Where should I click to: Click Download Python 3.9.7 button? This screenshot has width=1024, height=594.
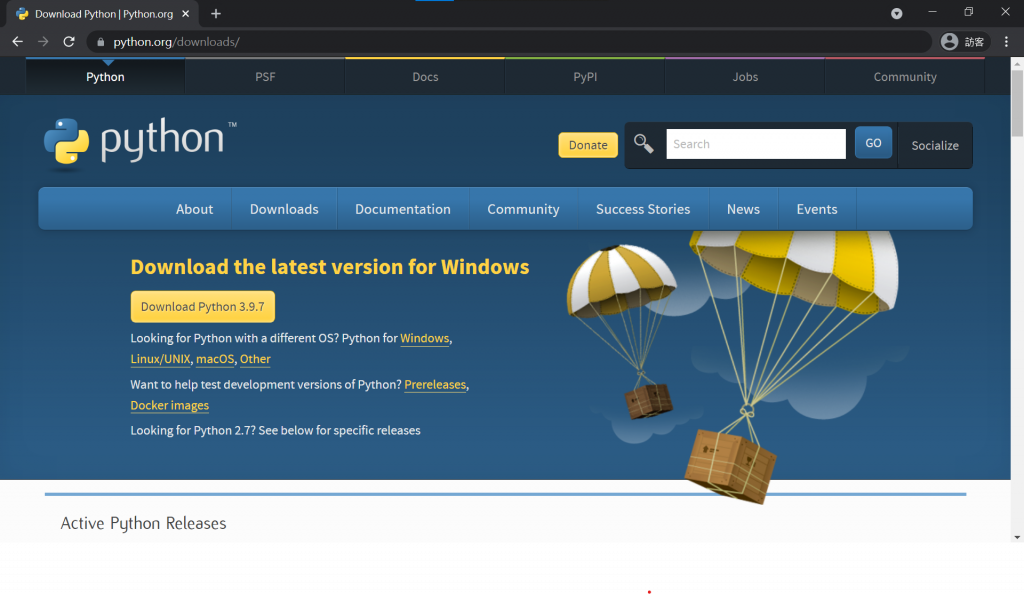(x=202, y=307)
